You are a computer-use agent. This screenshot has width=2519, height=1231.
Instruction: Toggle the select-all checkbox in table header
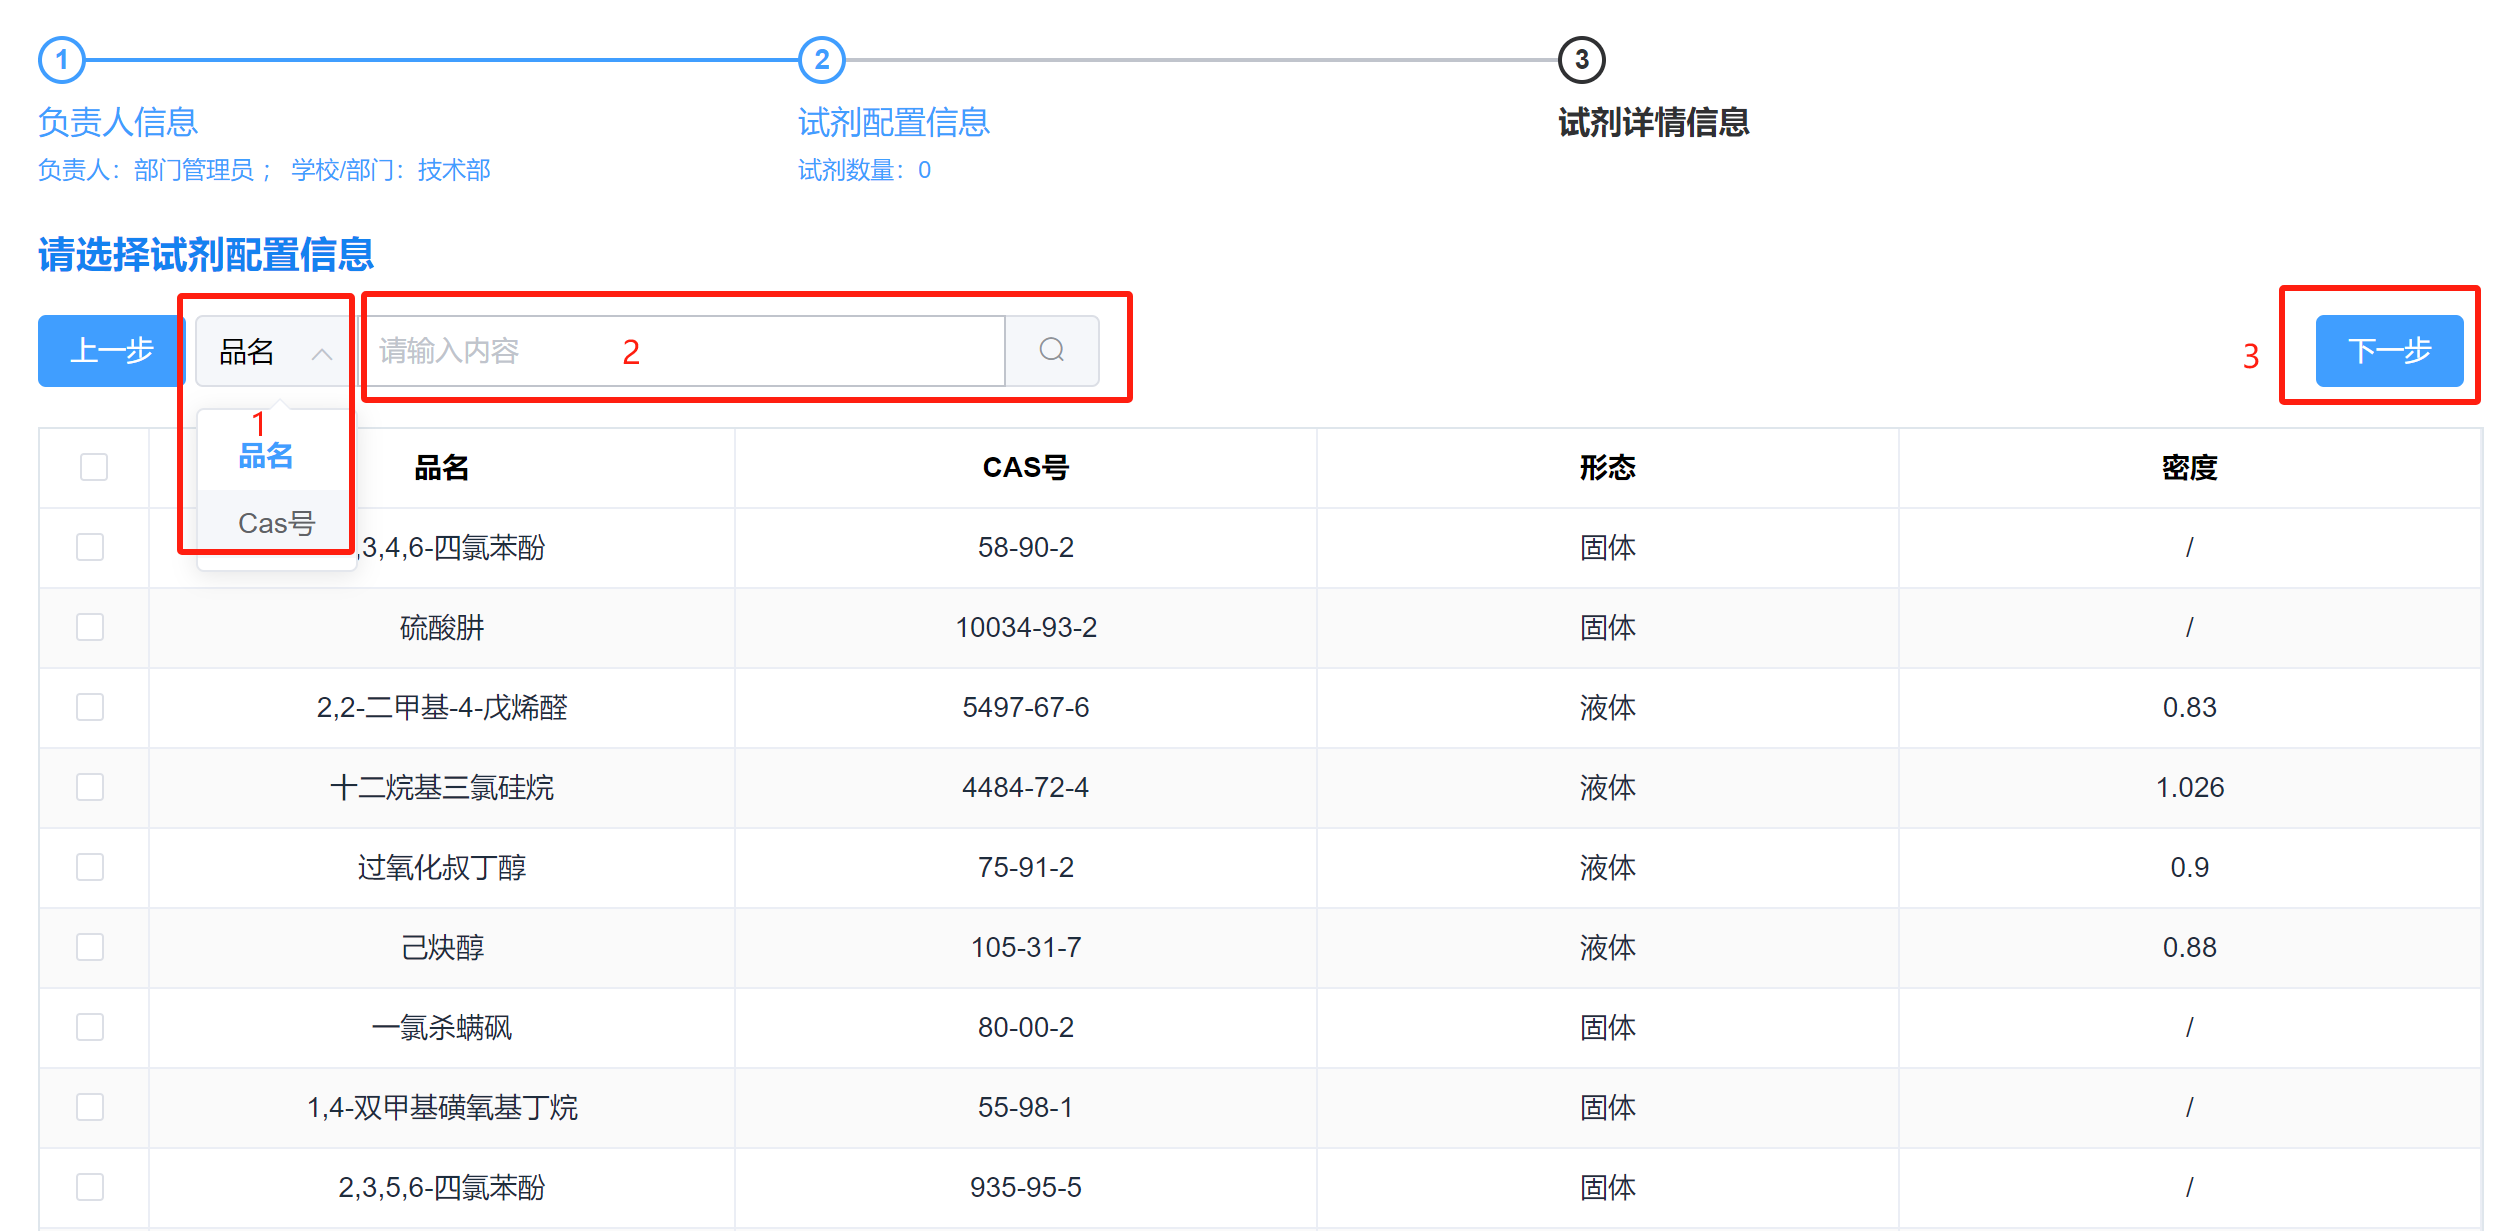point(94,467)
